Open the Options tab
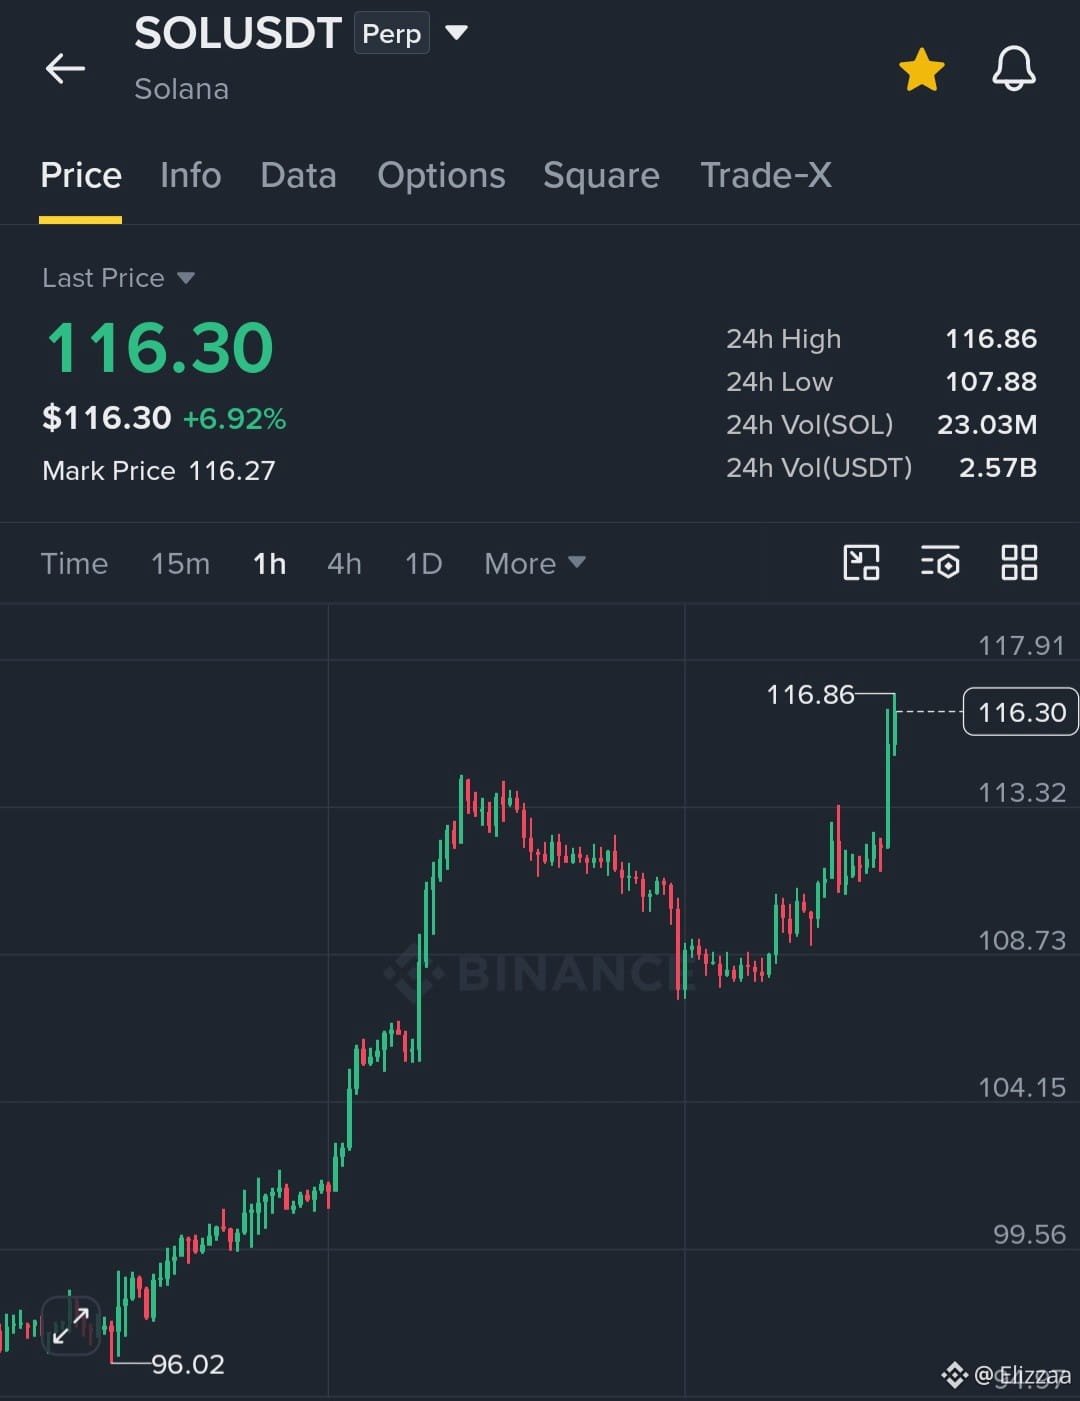 441,176
